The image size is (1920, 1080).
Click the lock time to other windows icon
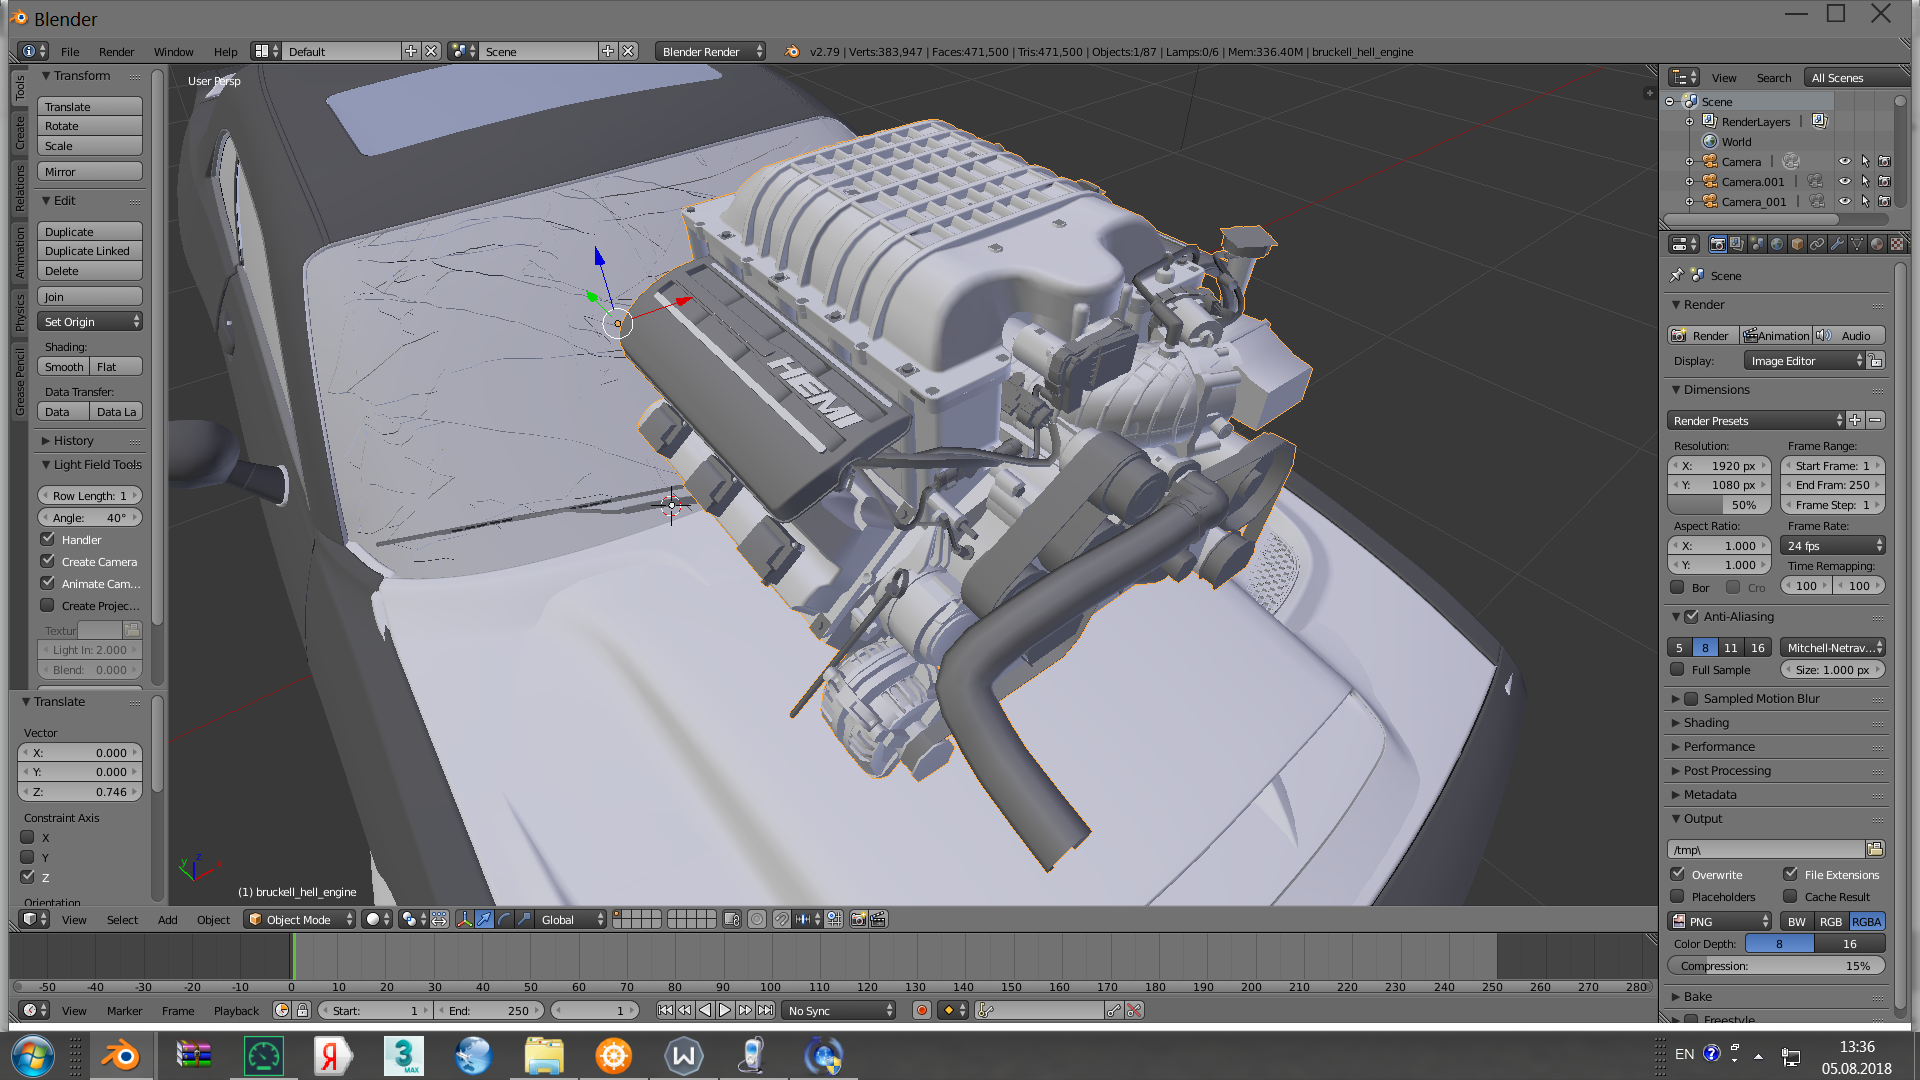click(x=302, y=1010)
